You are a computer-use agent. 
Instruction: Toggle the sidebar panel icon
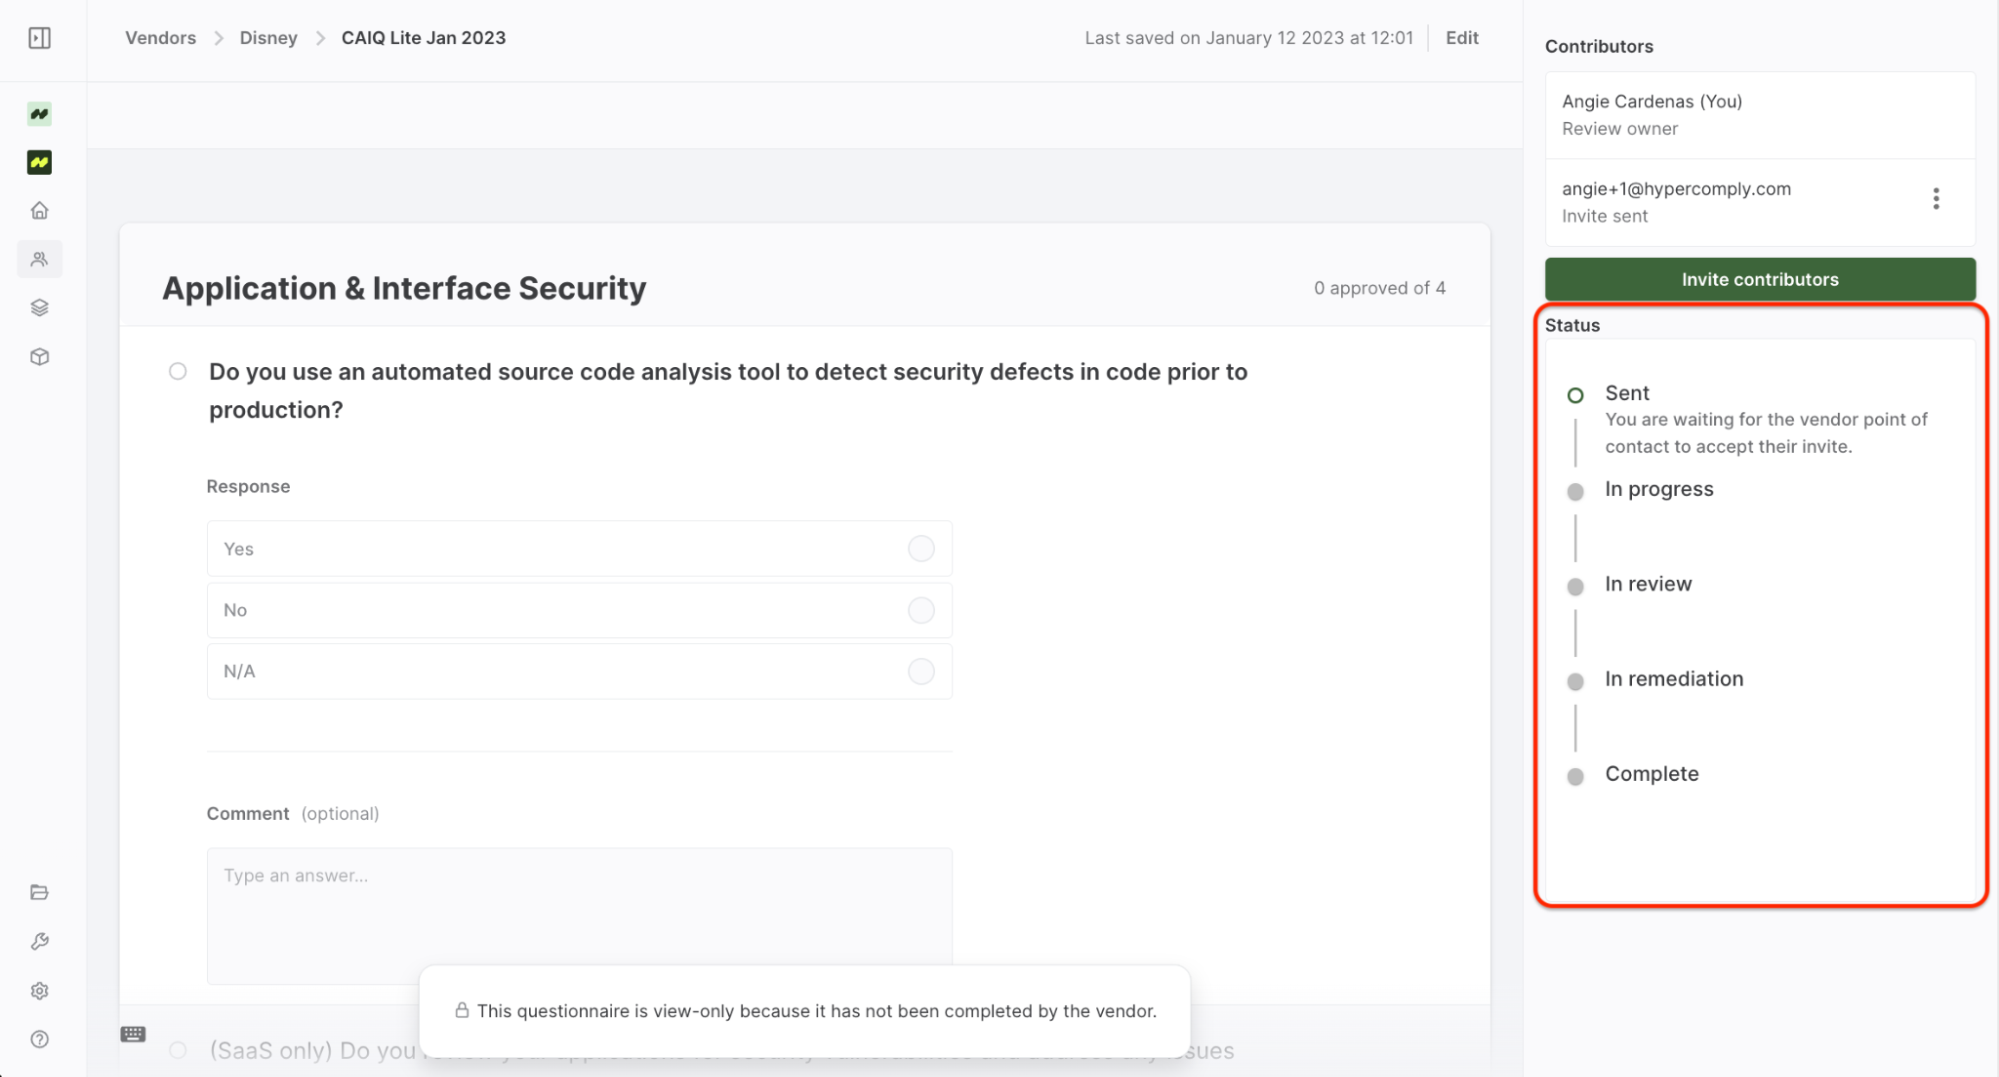pyautogui.click(x=39, y=38)
